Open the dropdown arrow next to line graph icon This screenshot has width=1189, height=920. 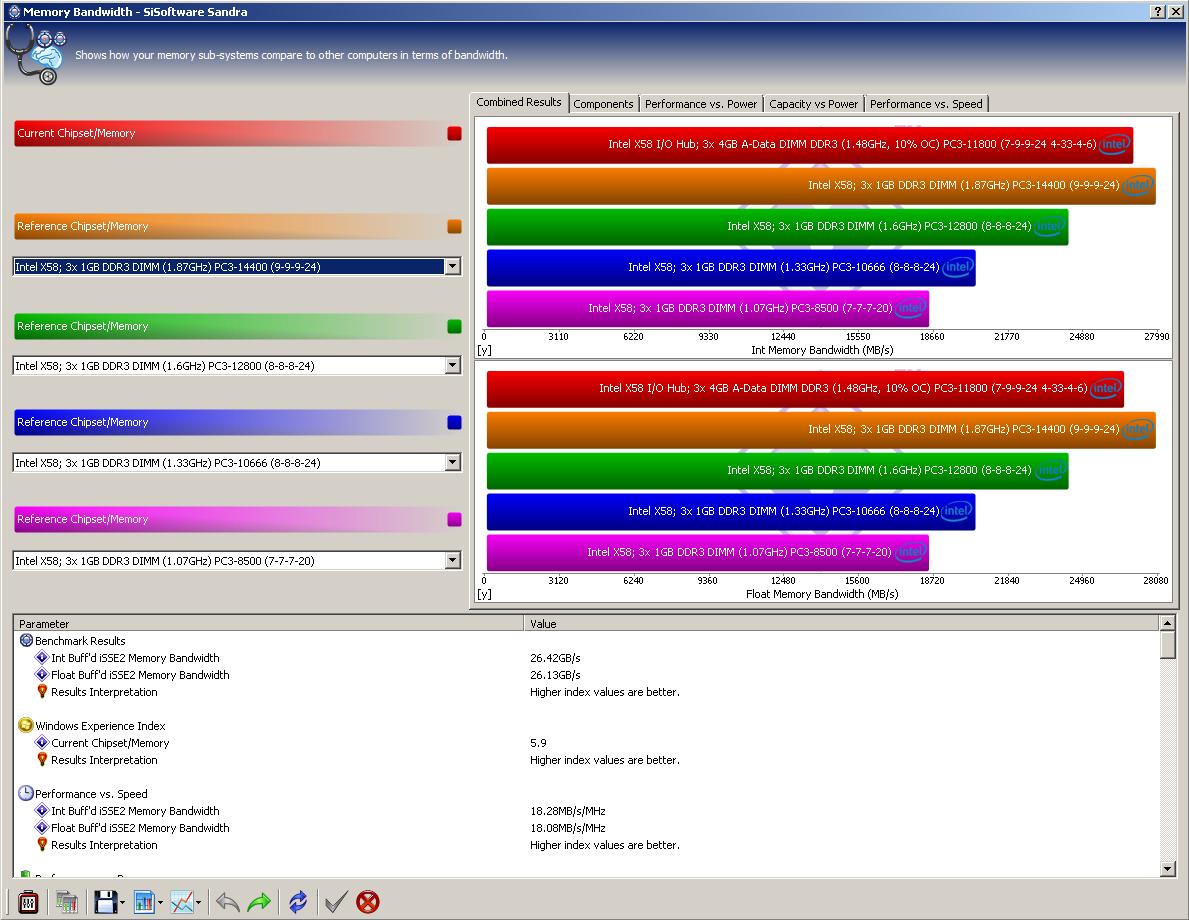point(199,903)
